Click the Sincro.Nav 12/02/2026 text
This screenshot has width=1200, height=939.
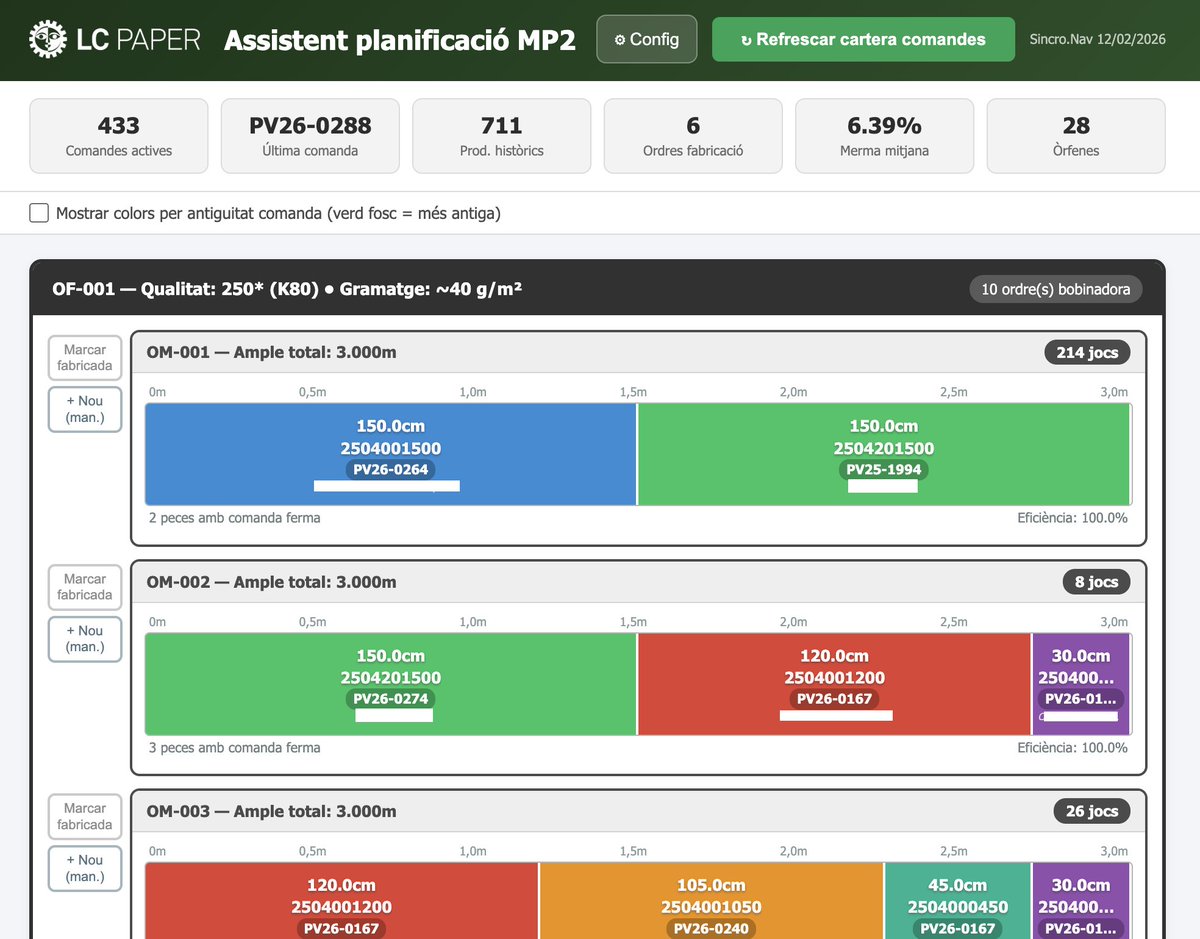1097,39
